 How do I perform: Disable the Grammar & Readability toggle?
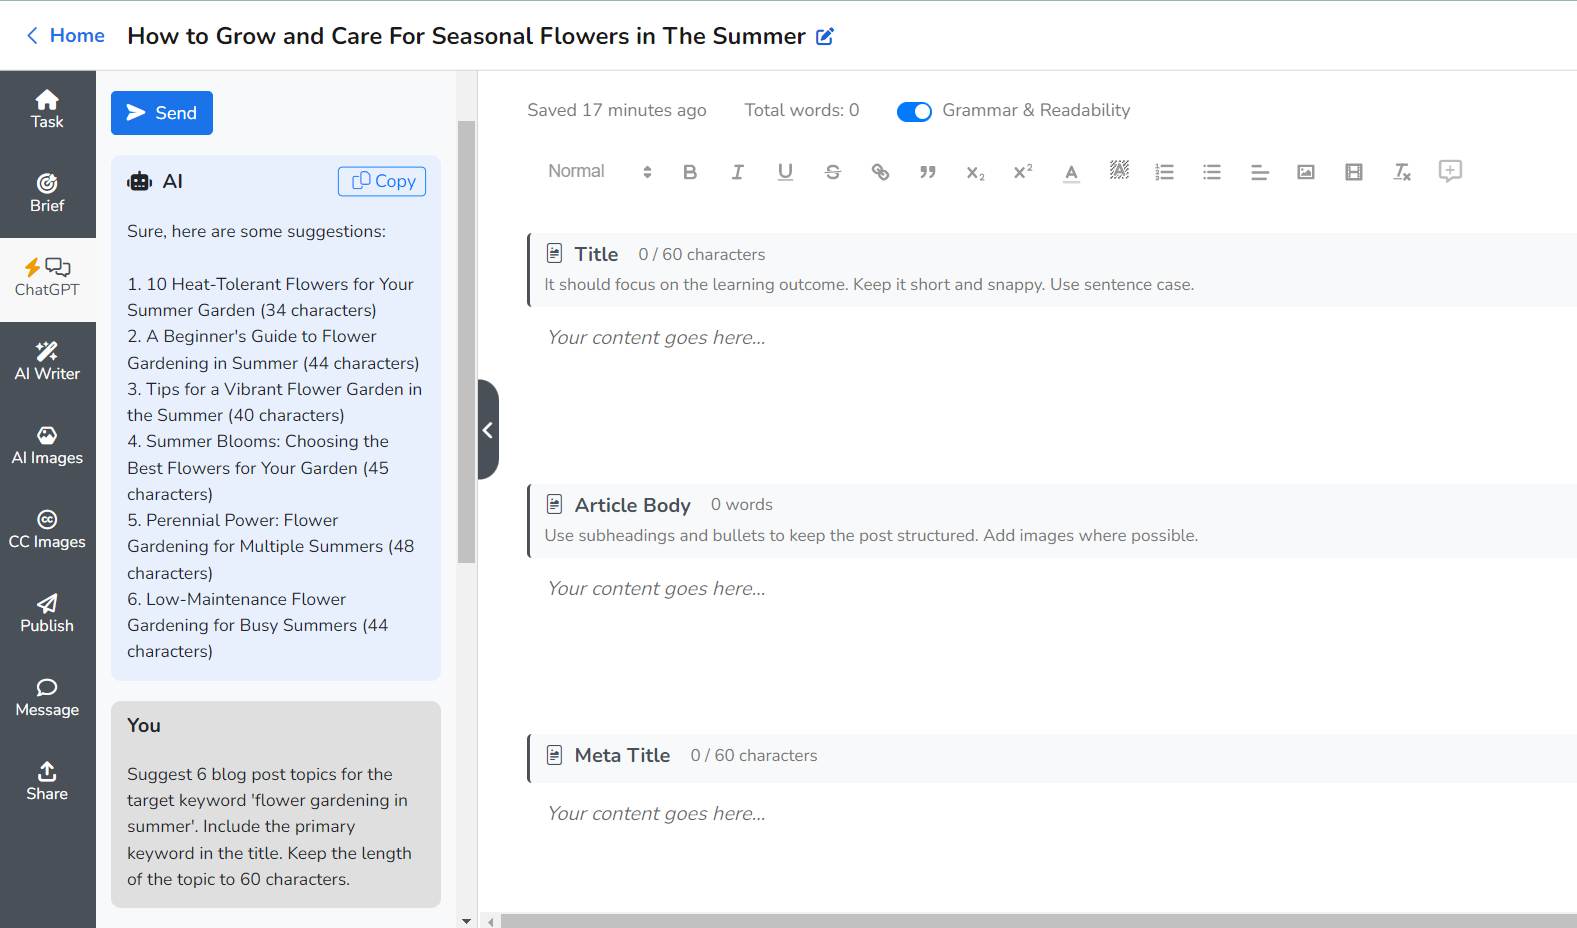(x=913, y=111)
